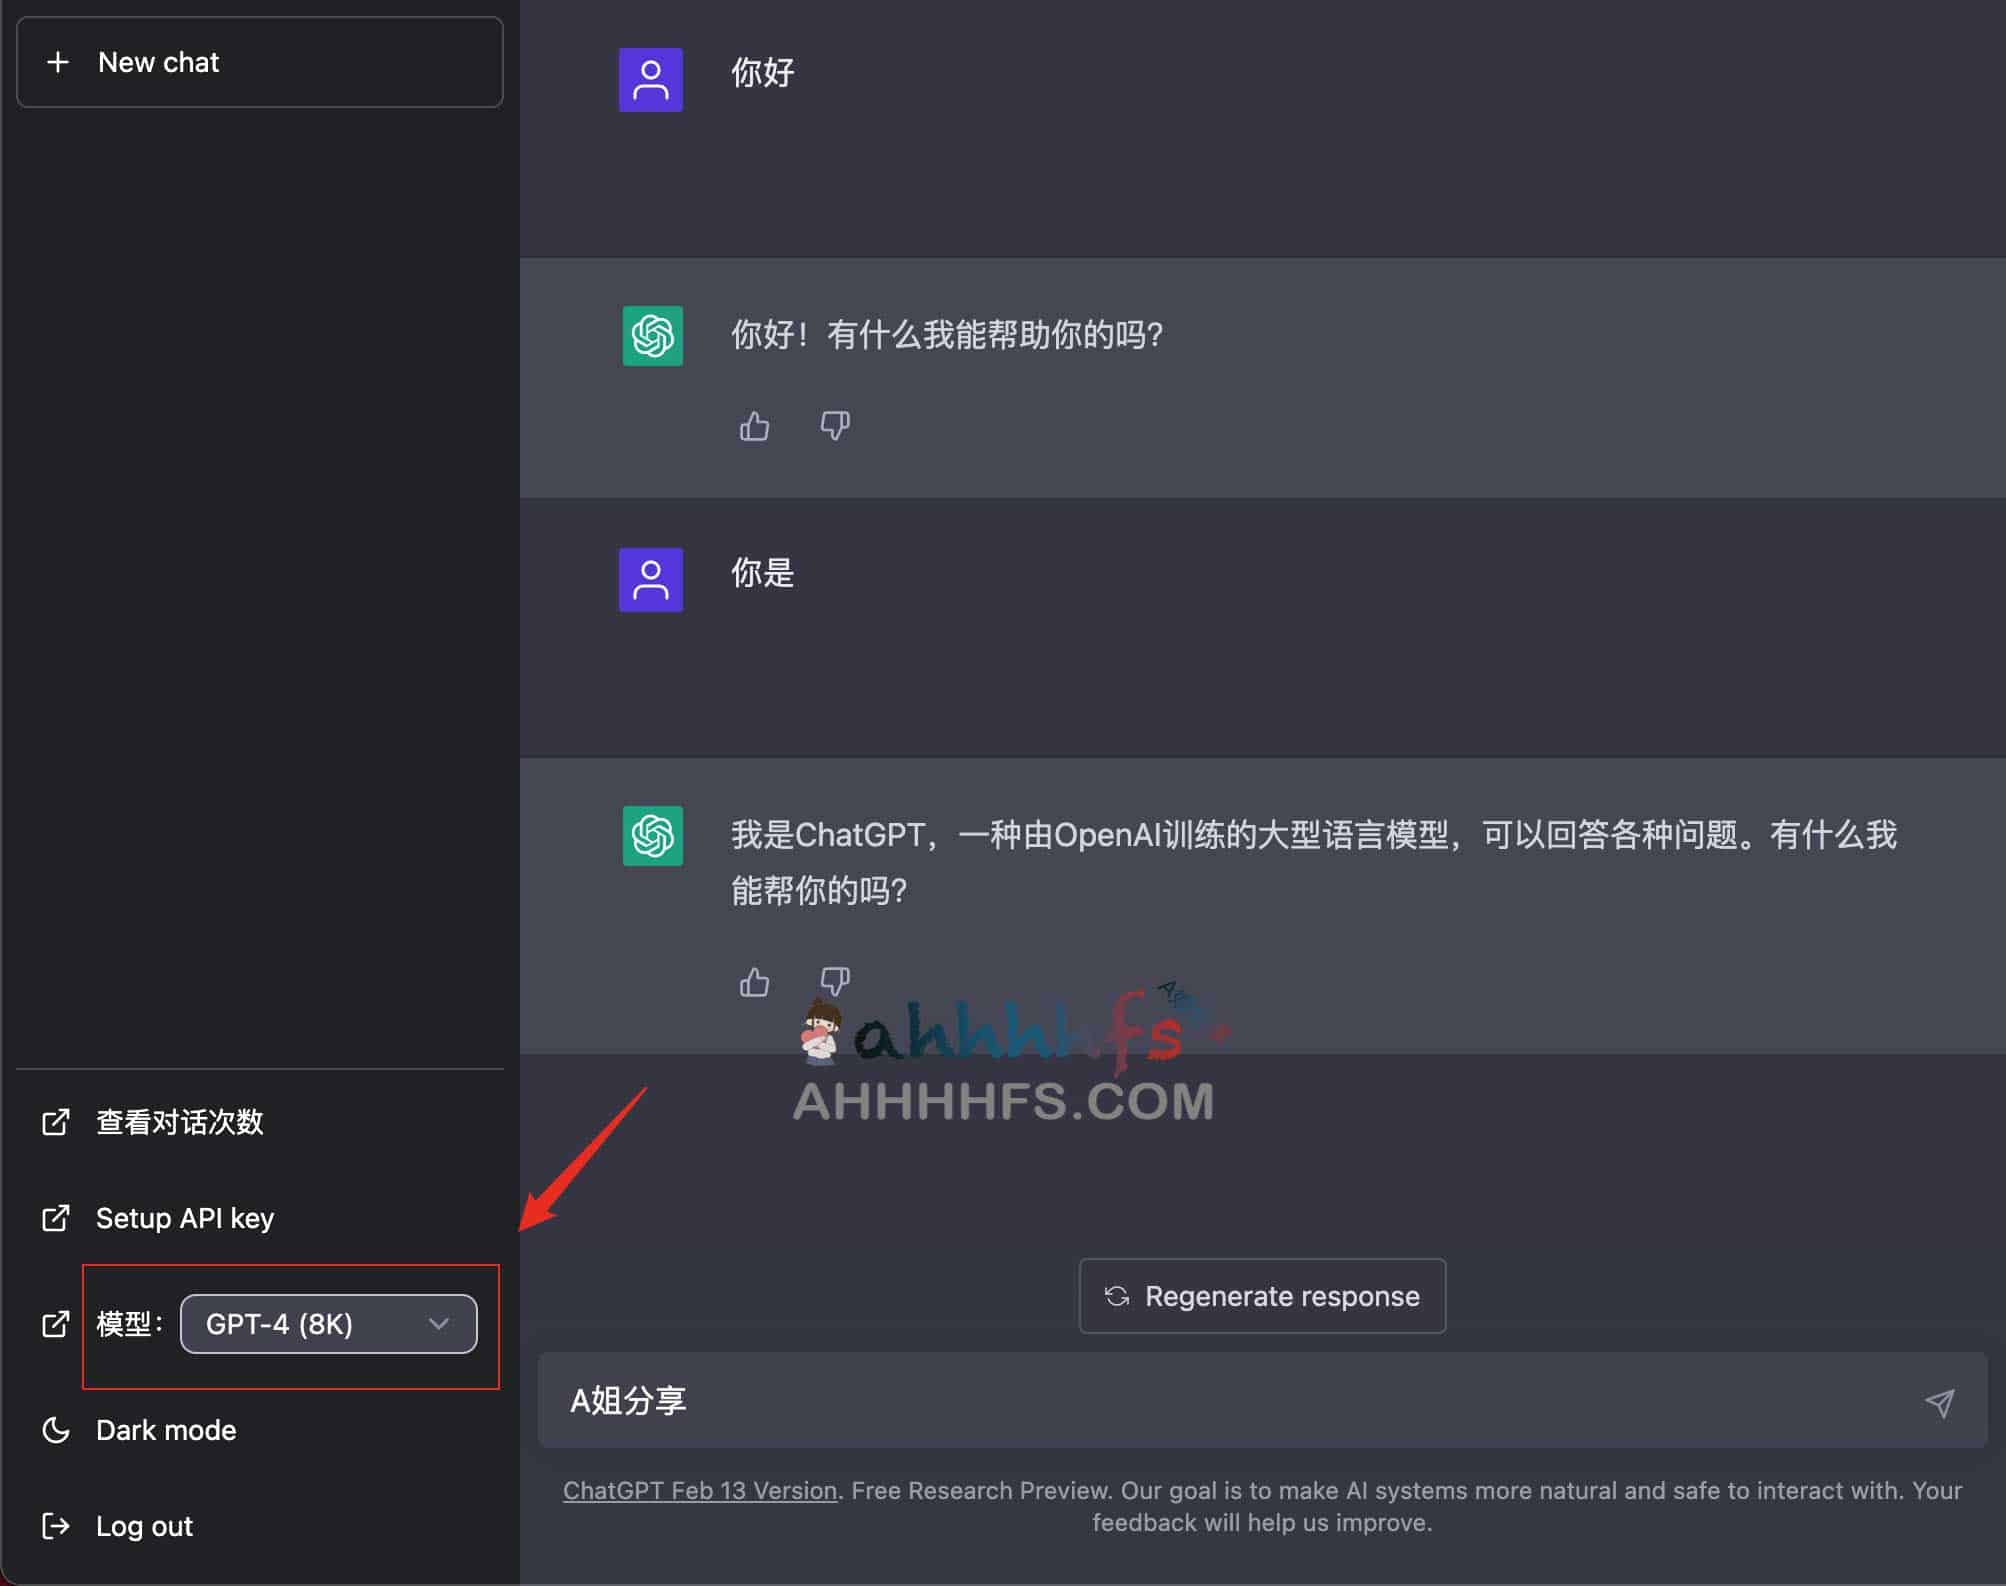The width and height of the screenshot is (2006, 1586).
Task: Click the A姐分享 message input field
Action: click(1264, 1397)
